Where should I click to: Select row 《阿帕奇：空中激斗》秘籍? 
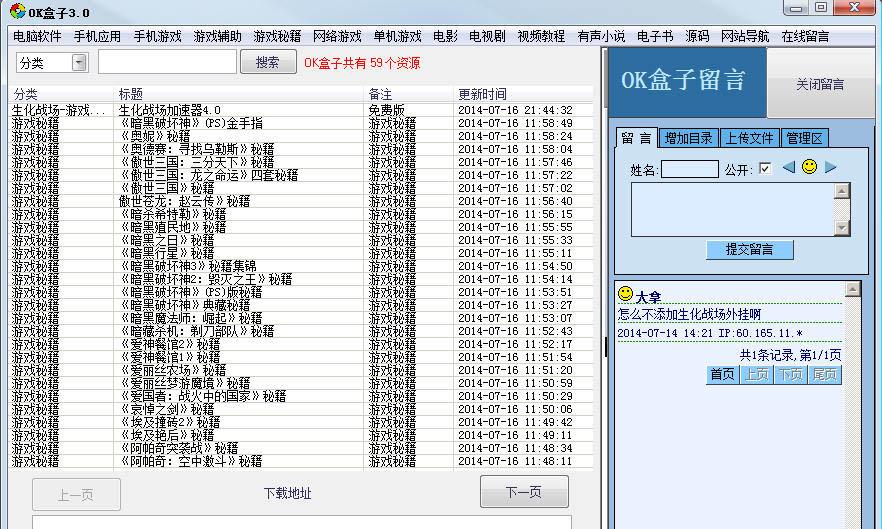301,461
